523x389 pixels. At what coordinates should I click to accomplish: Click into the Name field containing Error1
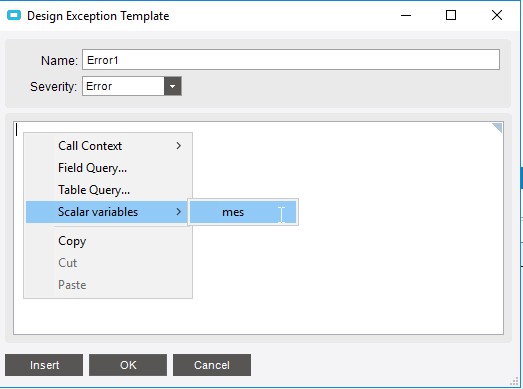click(x=291, y=60)
